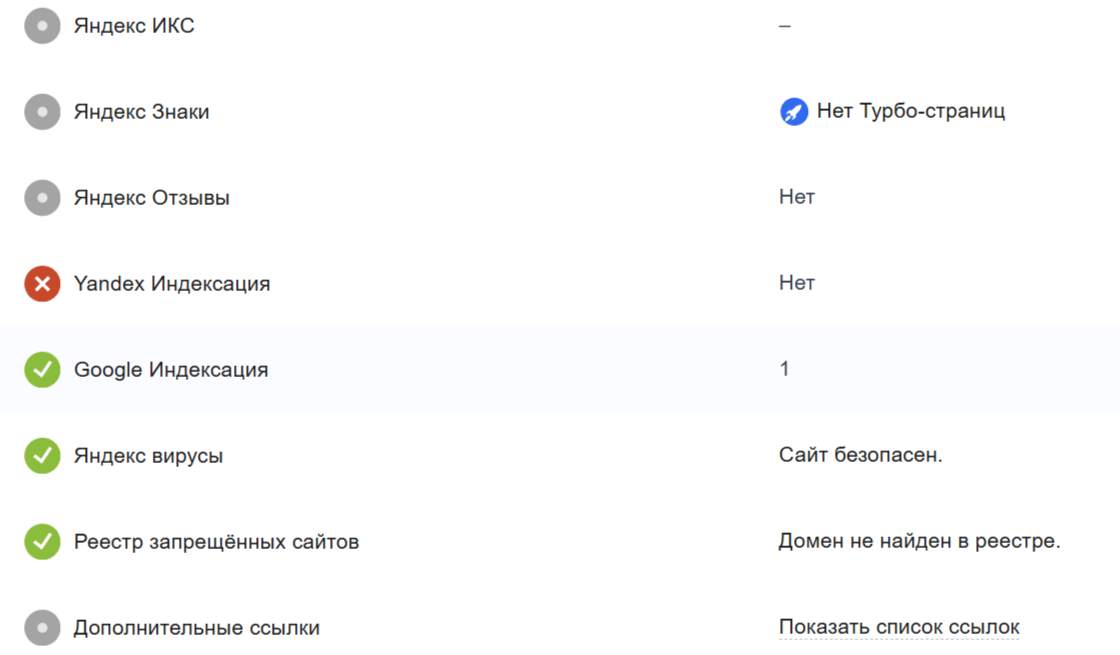Click the Реестр запрещённых сайтов label
This screenshot has width=1120, height=655.
(216, 542)
